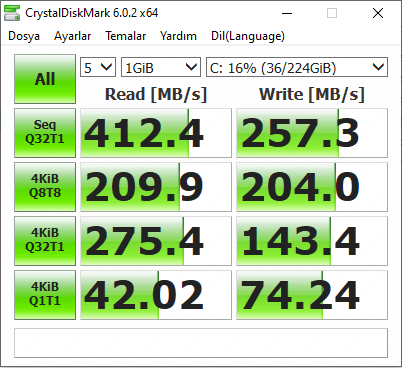Start the 4KiB Q32T1 test

(x=45, y=241)
